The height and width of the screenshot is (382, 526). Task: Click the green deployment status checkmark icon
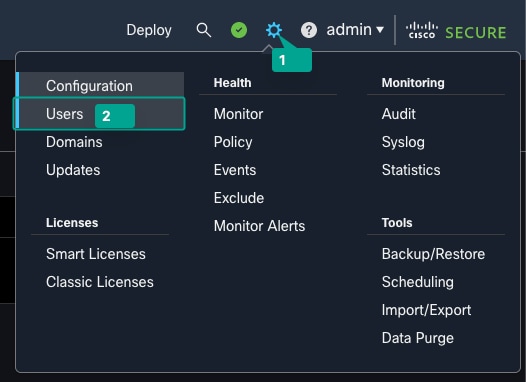pos(239,30)
